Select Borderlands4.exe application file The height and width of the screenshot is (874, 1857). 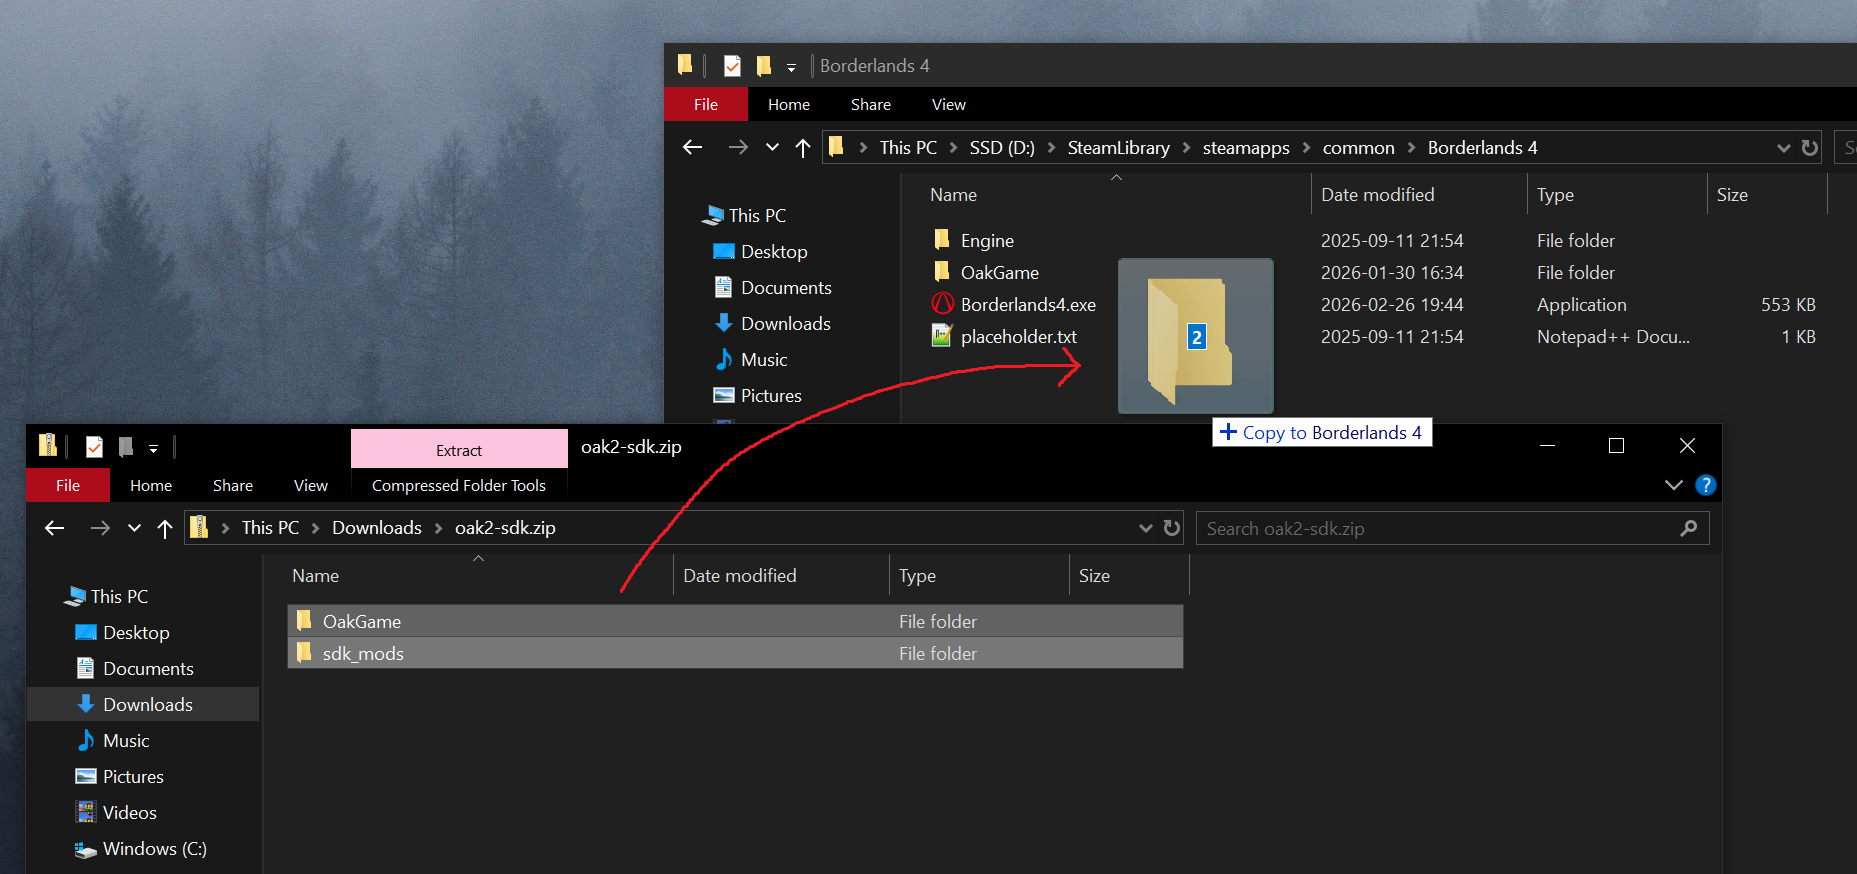click(x=1028, y=305)
